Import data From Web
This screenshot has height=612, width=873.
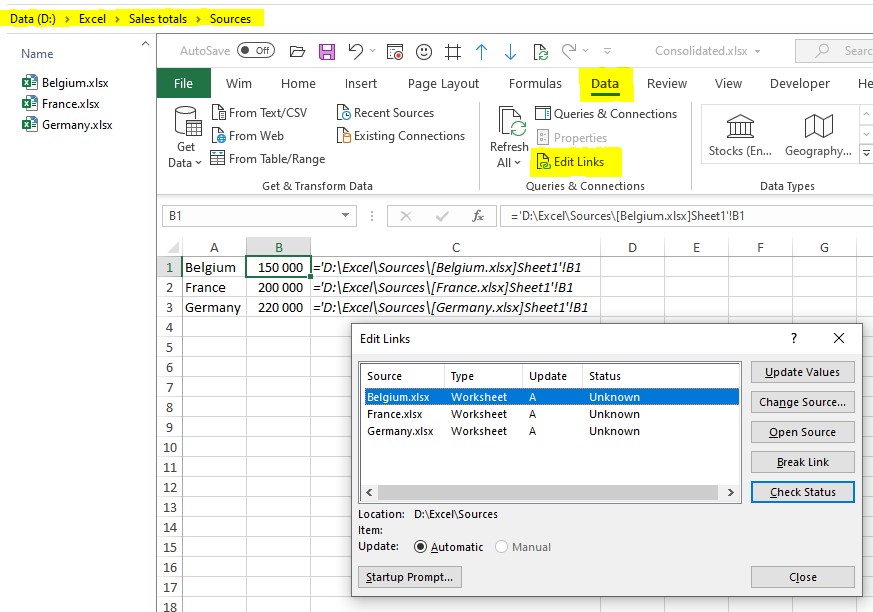tap(248, 136)
